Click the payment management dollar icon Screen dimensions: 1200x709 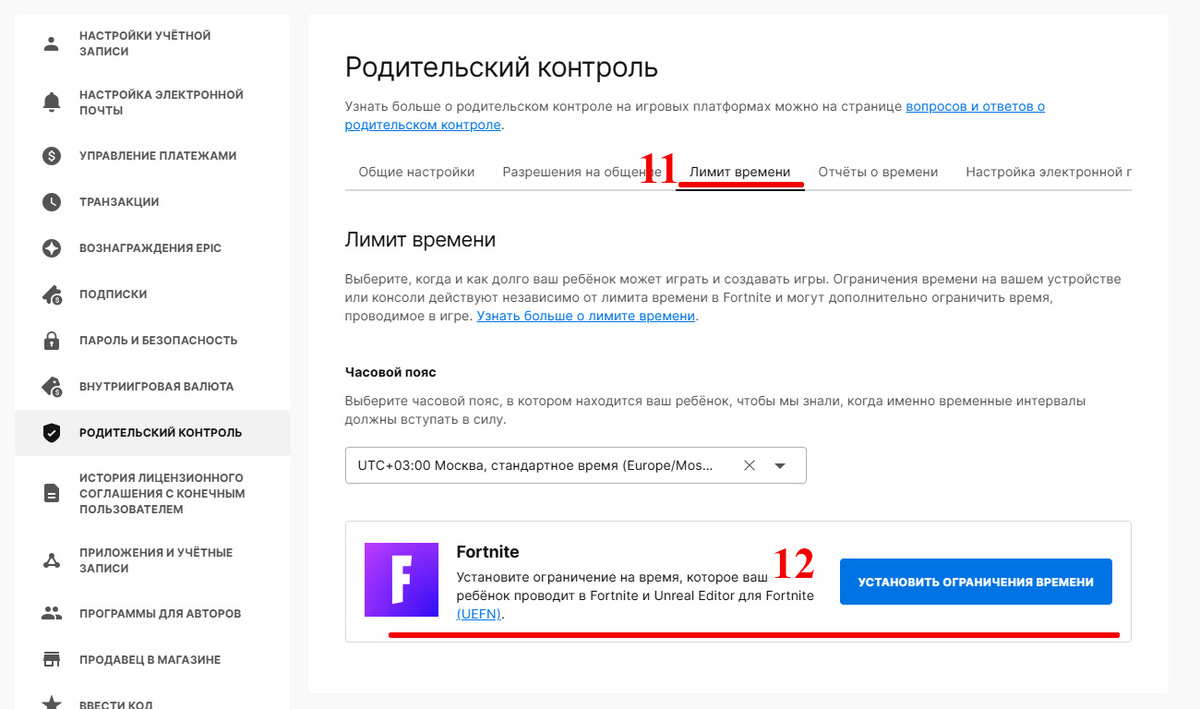(51, 156)
